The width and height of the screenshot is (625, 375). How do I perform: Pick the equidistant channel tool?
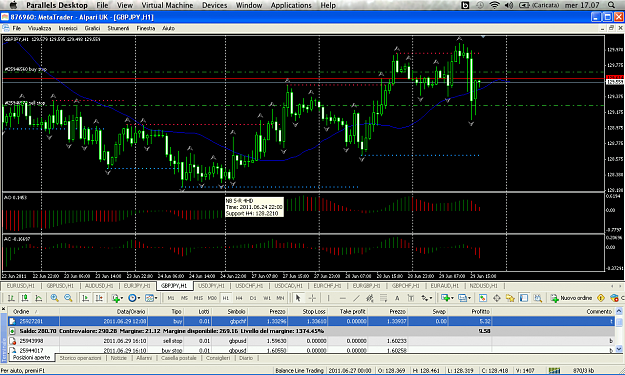click(370, 298)
